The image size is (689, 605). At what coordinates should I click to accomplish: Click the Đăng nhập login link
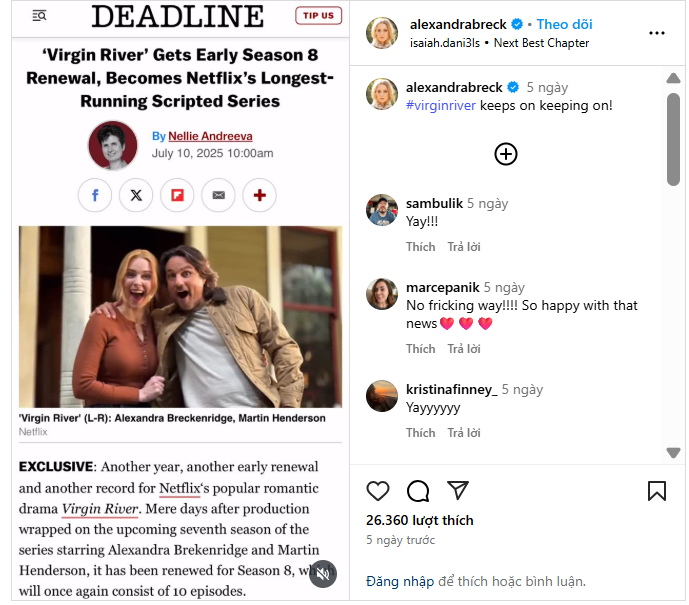point(400,581)
